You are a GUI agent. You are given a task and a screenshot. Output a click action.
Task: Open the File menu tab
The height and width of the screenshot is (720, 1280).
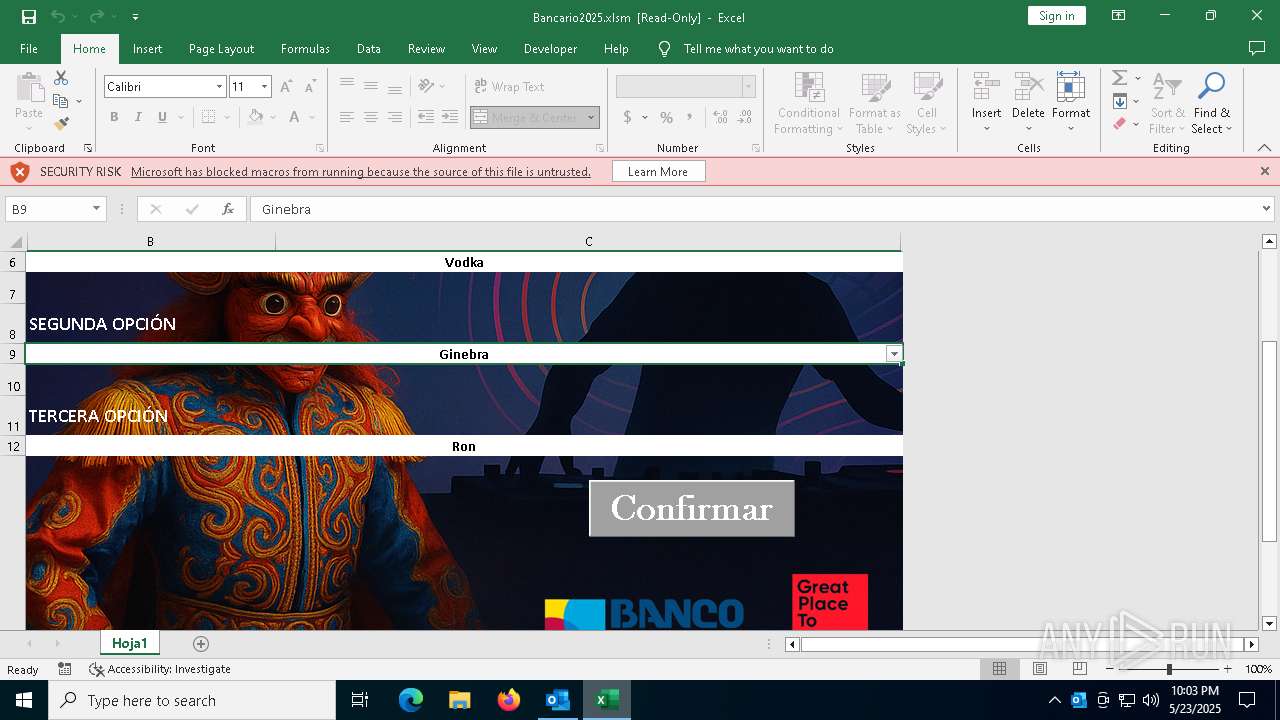point(29,49)
